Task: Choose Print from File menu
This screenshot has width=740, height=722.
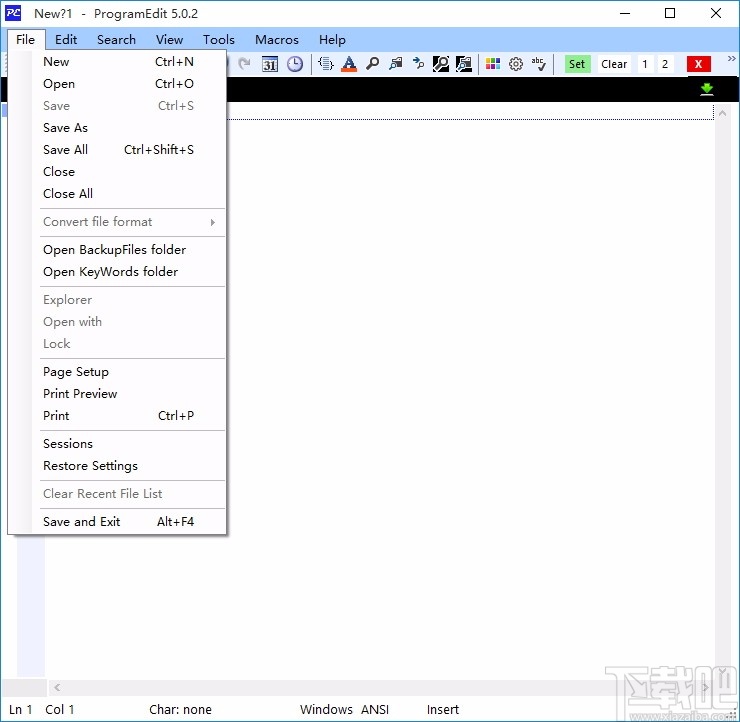Action: [117, 416]
